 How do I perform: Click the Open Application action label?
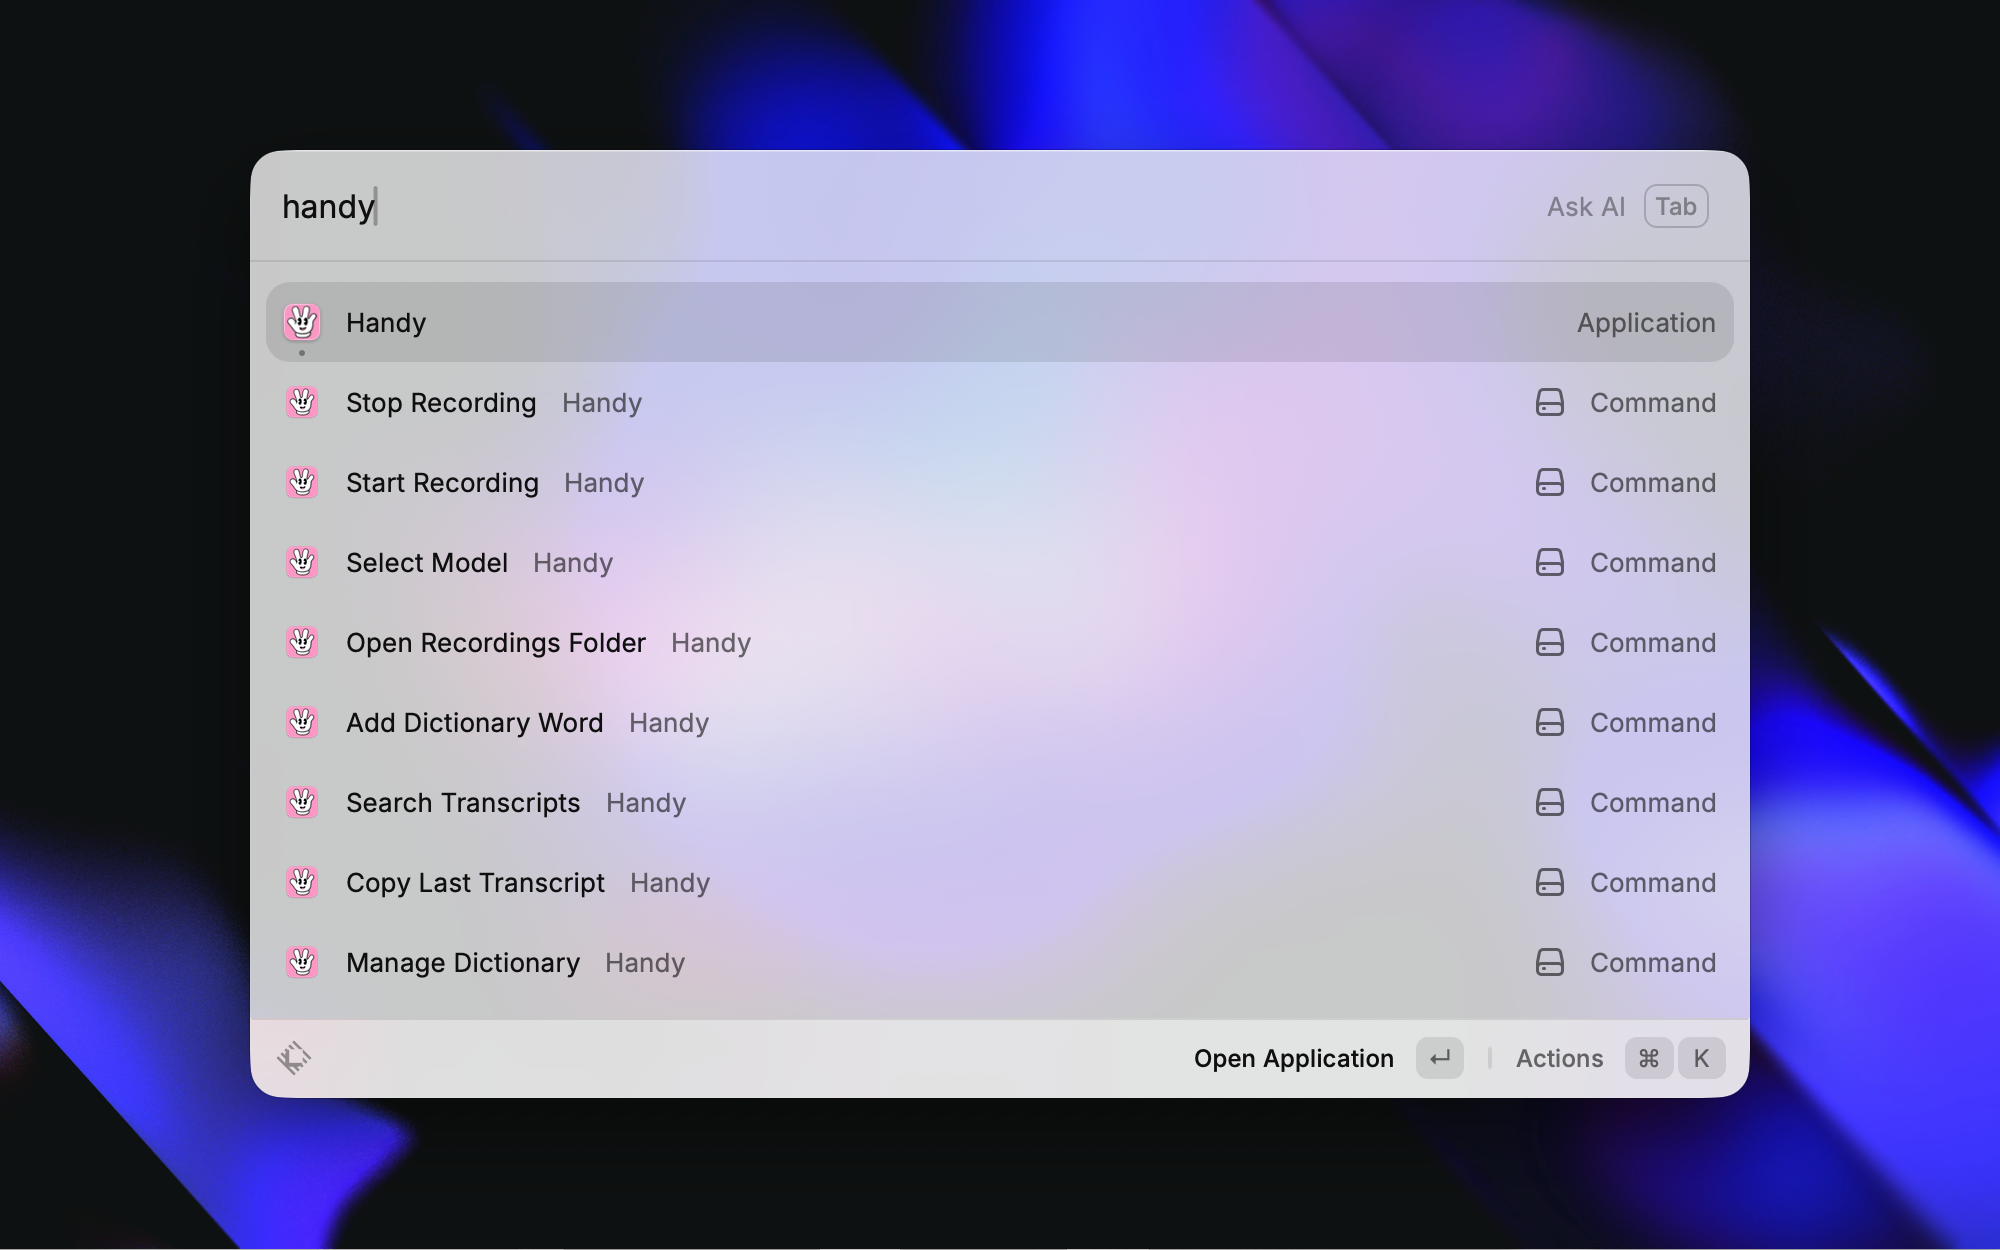1293,1058
